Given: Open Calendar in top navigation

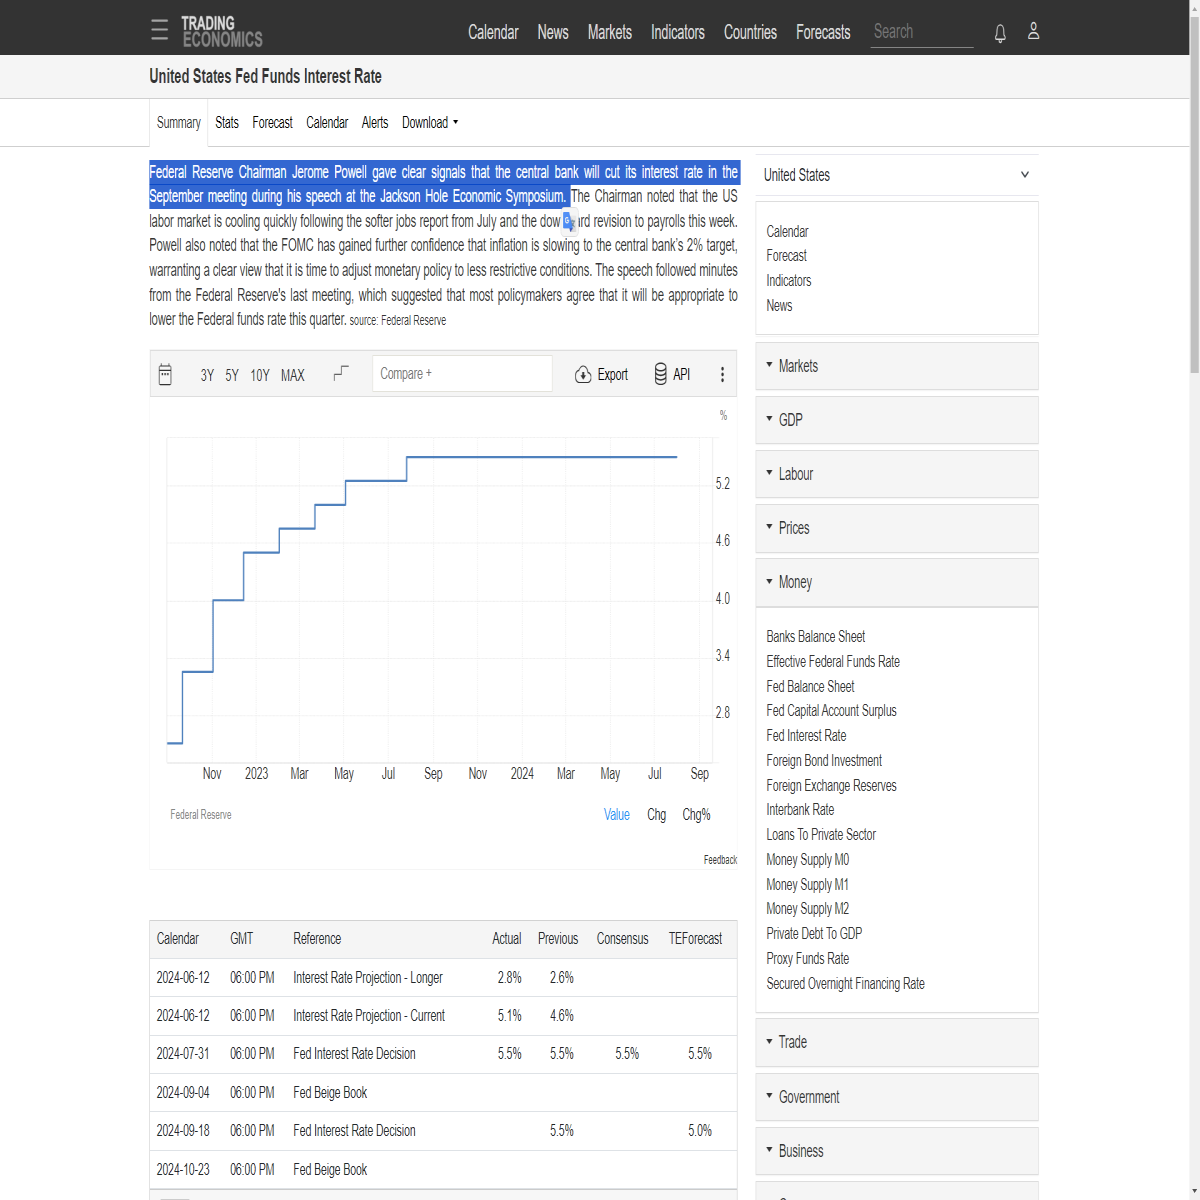Looking at the screenshot, I should 493,32.
